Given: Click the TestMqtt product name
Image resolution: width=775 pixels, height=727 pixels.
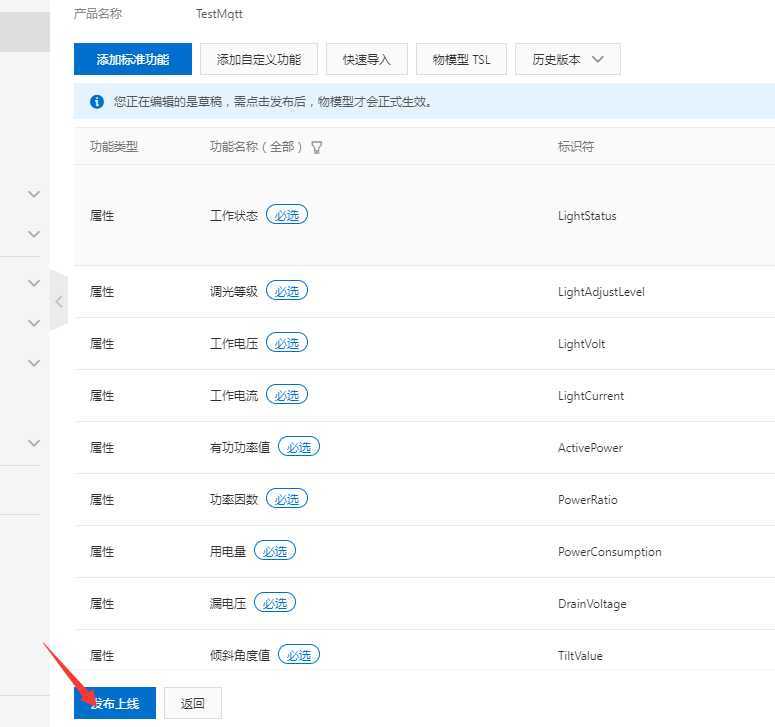Looking at the screenshot, I should pos(219,14).
